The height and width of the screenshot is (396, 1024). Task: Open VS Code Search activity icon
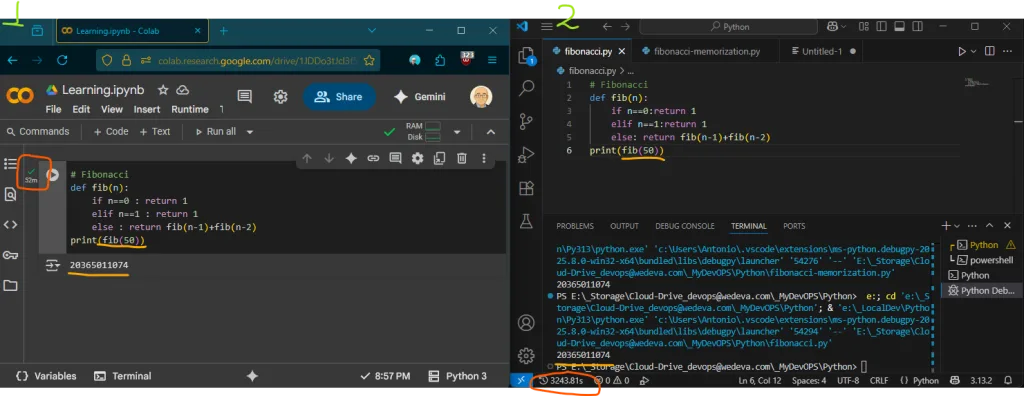coord(526,88)
